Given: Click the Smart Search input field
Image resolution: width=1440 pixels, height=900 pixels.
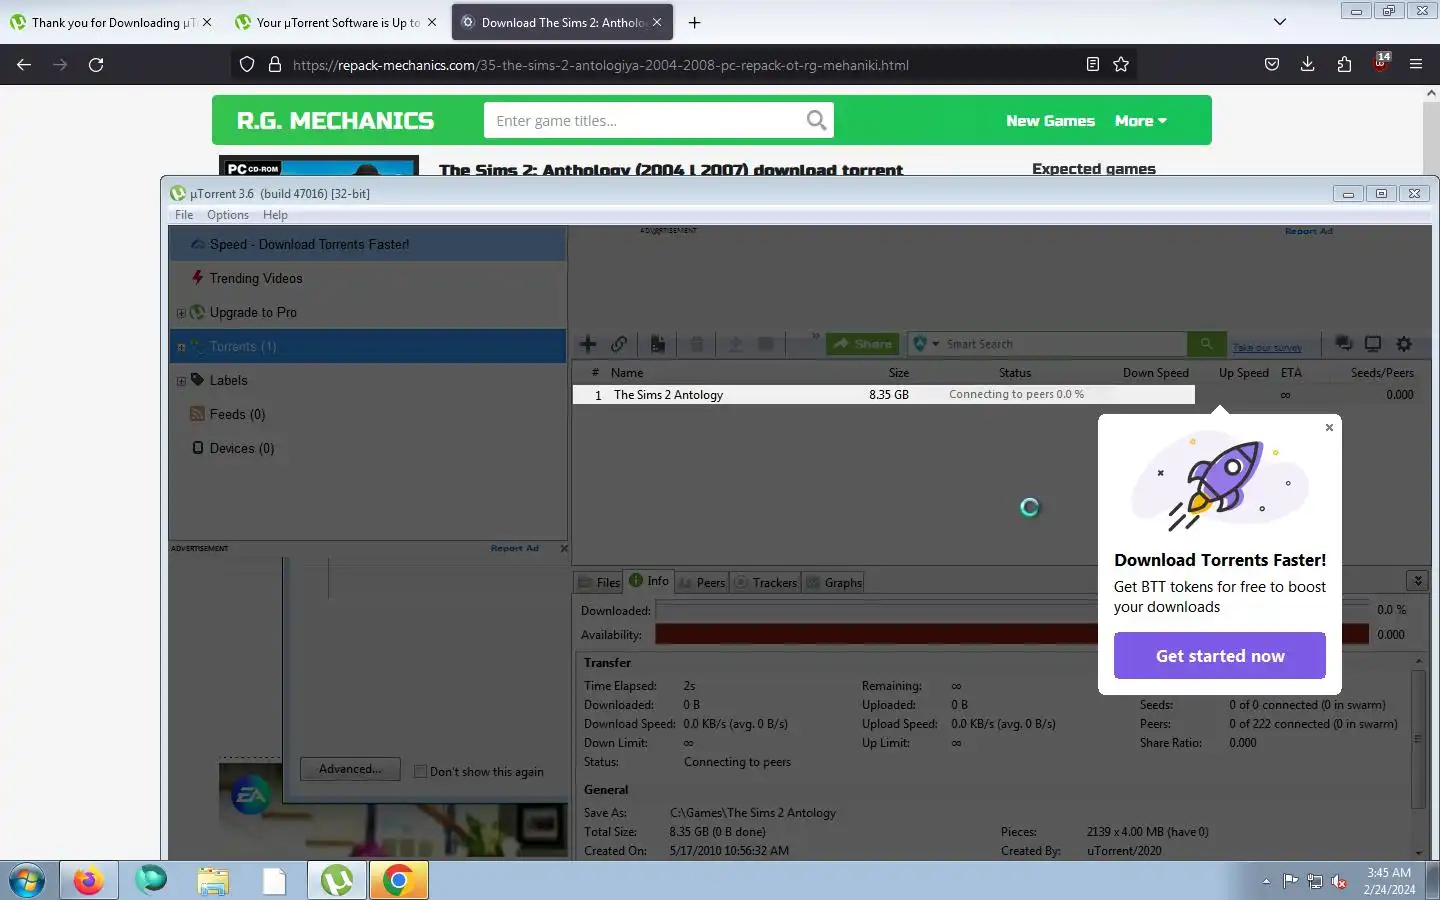Looking at the screenshot, I should [x=1064, y=344].
